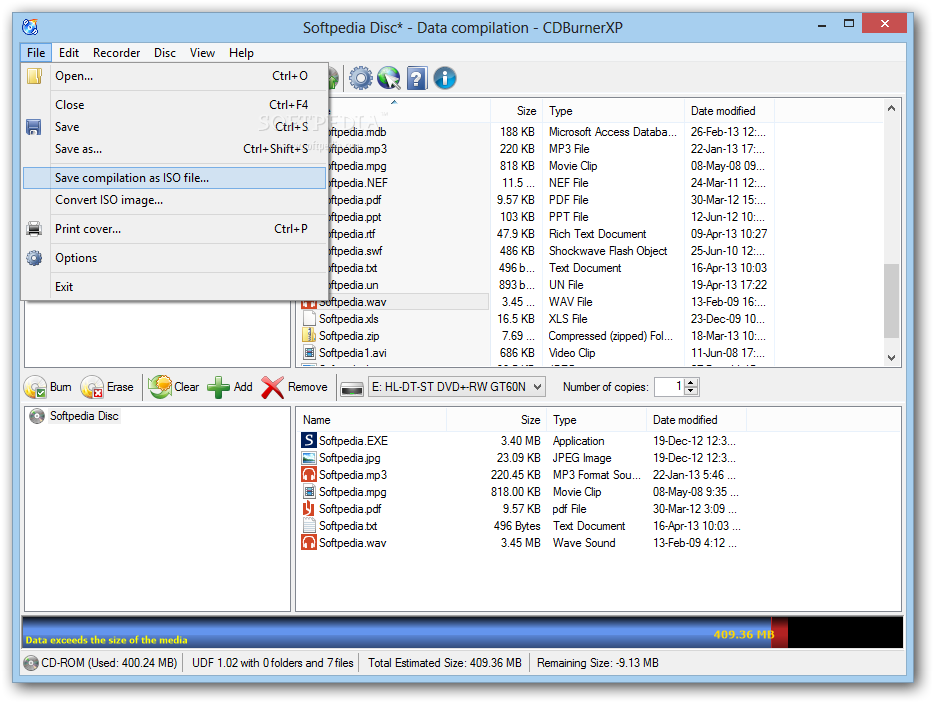Viewport: 934px width, 703px height.
Task: Click the Softpedia.jpg image icon
Action: (309, 458)
